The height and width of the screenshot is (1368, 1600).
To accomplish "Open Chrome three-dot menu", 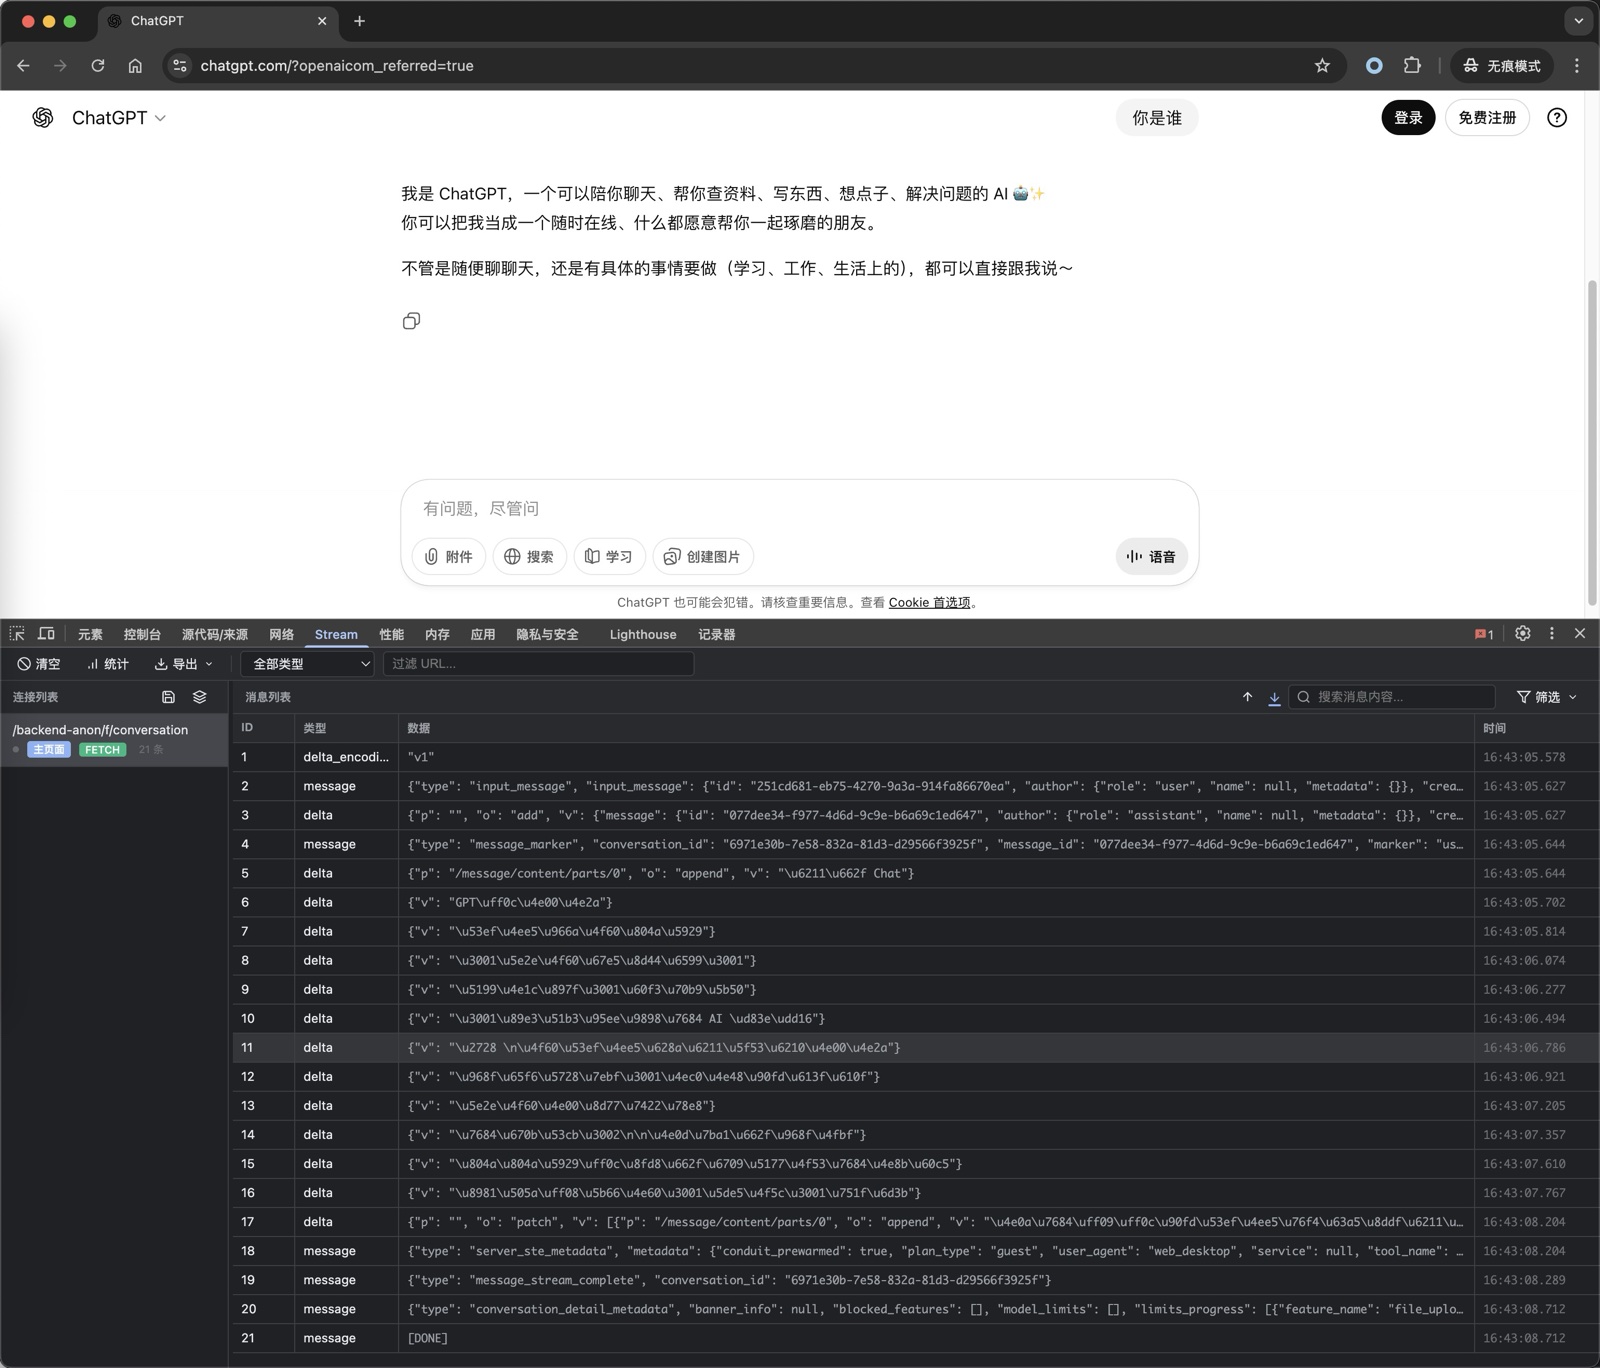I will [x=1577, y=66].
